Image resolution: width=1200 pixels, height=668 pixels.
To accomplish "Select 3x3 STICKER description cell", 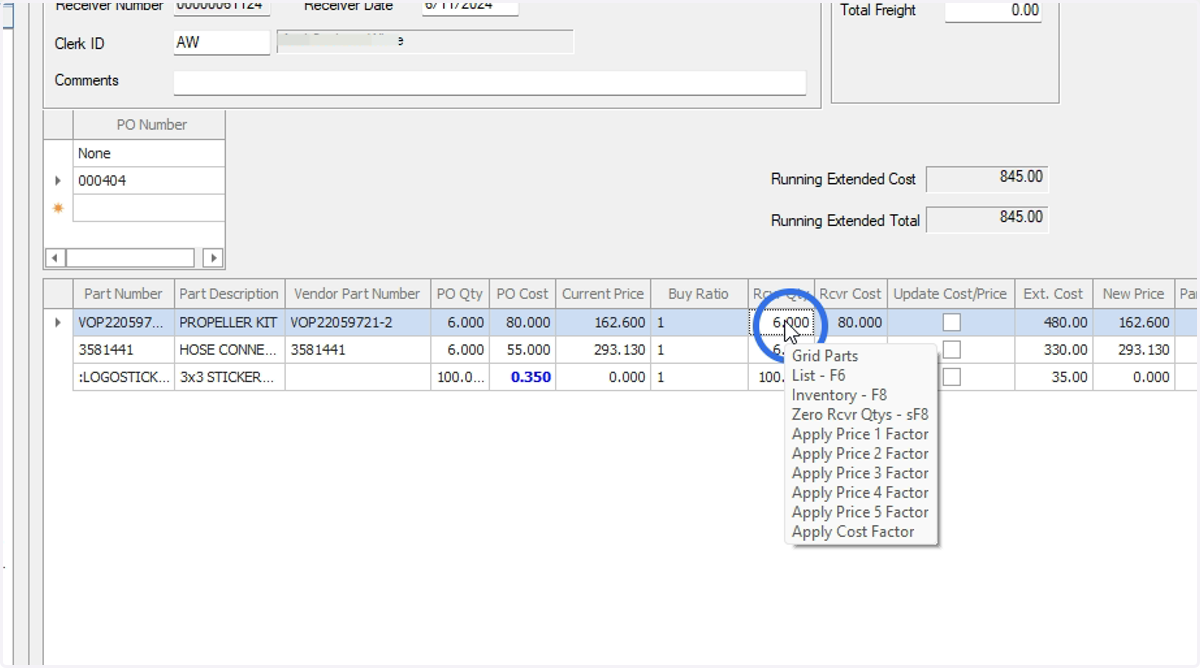I will click(x=229, y=377).
